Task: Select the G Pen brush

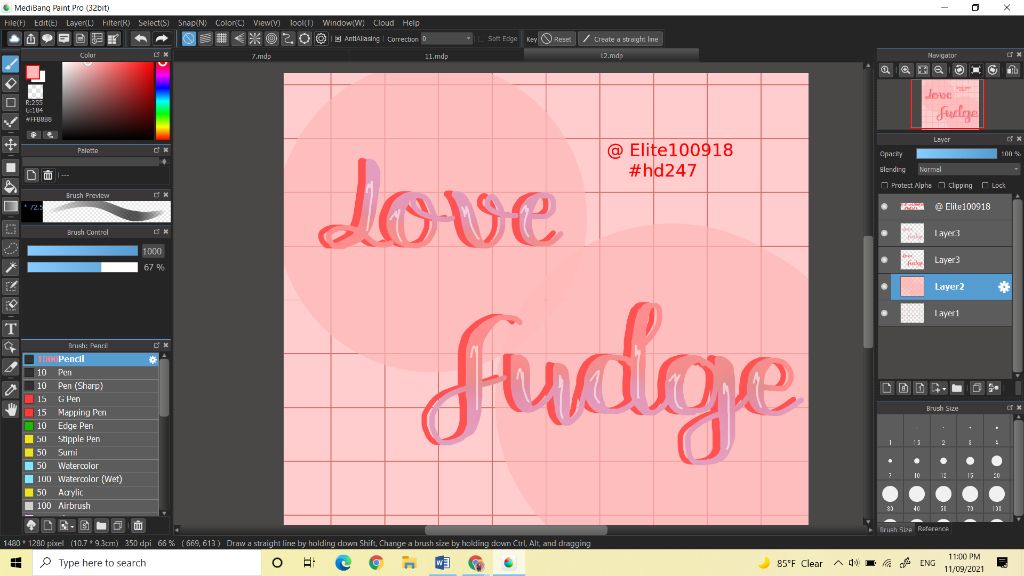Action: (91, 399)
